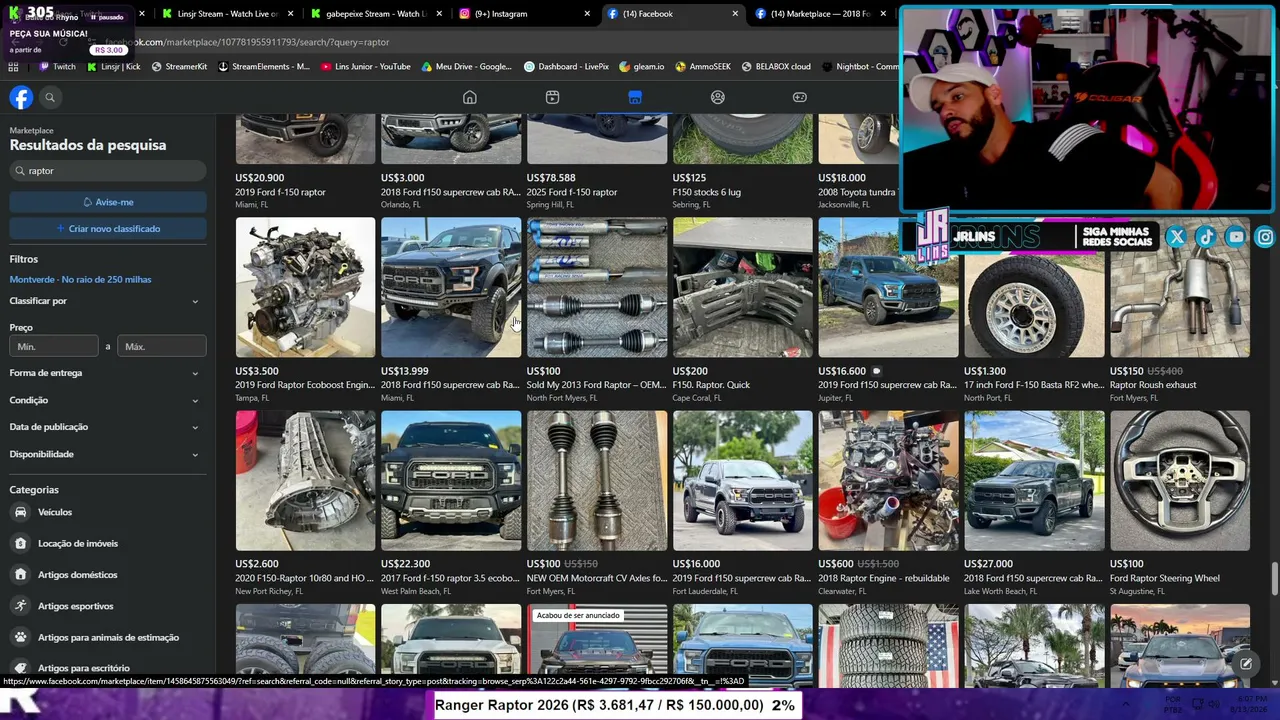Open the StreamElements bookmark

tap(264, 67)
